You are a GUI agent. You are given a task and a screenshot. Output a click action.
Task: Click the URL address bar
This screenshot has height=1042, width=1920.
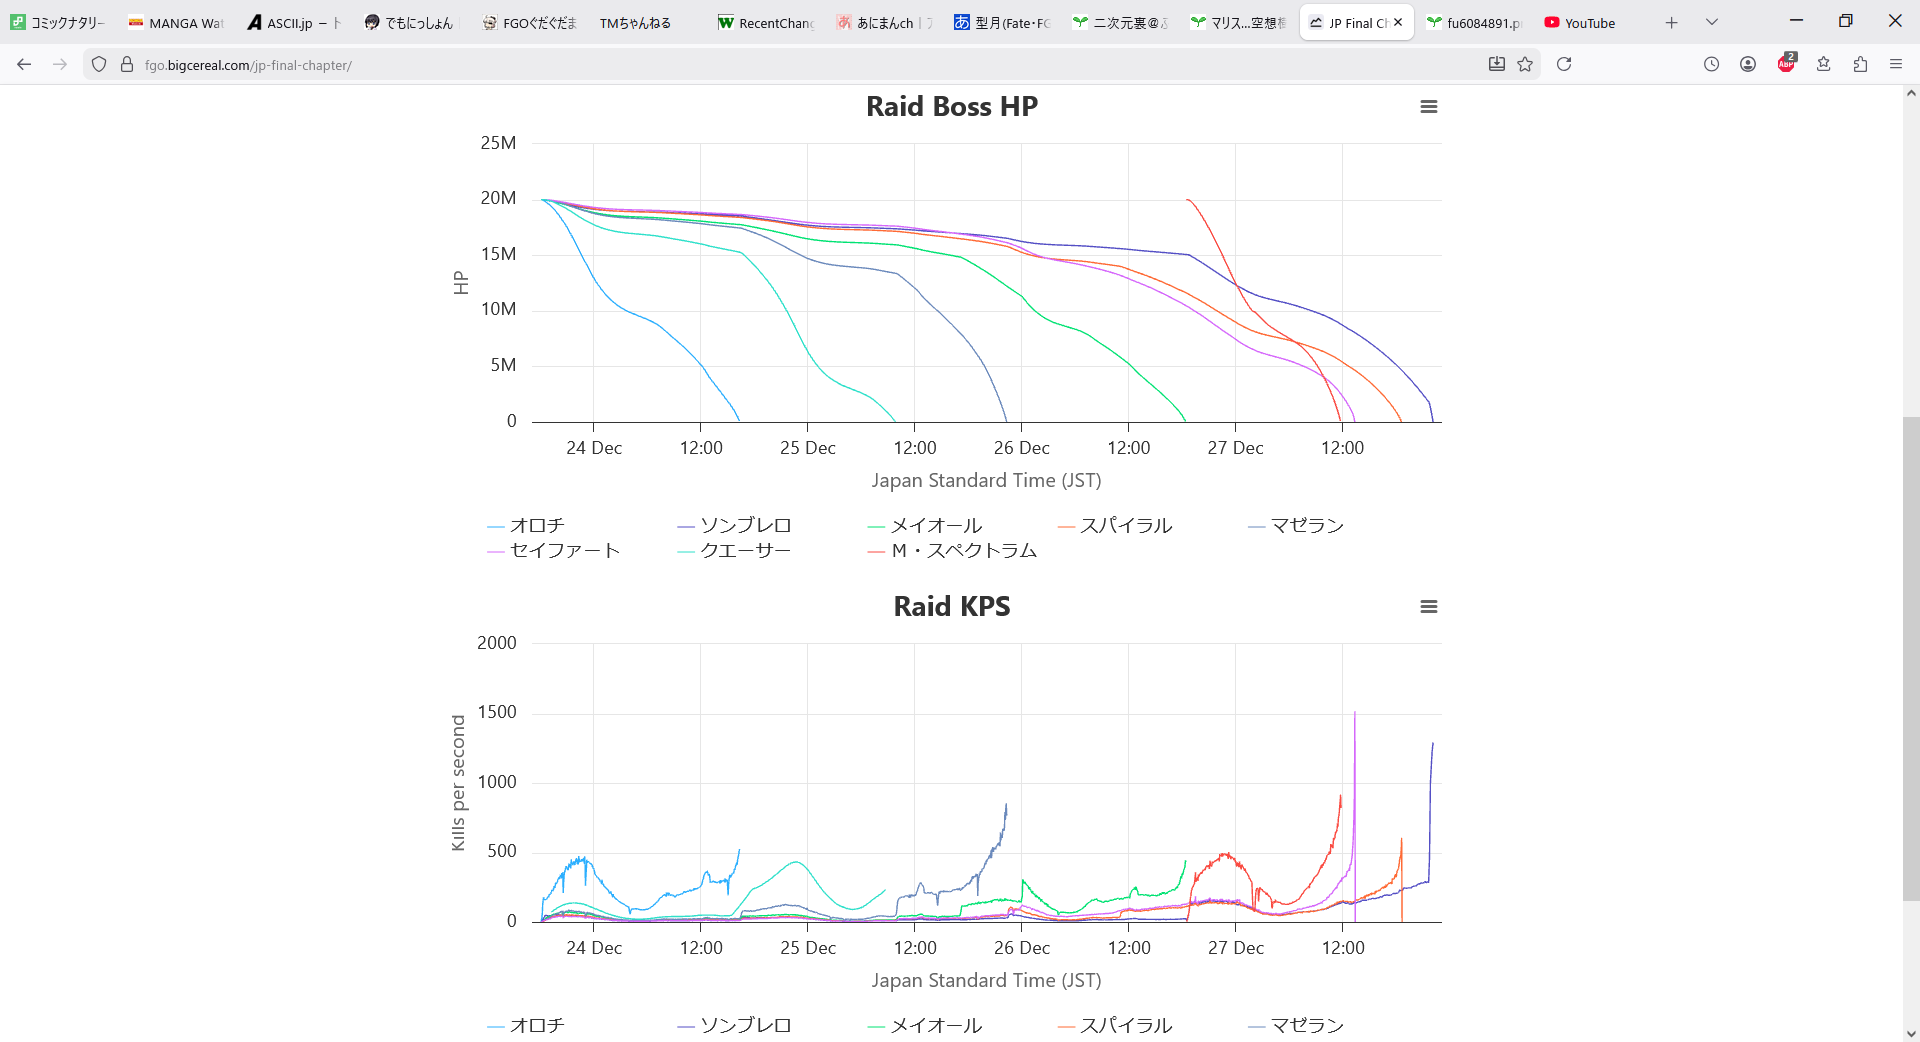click(x=800, y=65)
